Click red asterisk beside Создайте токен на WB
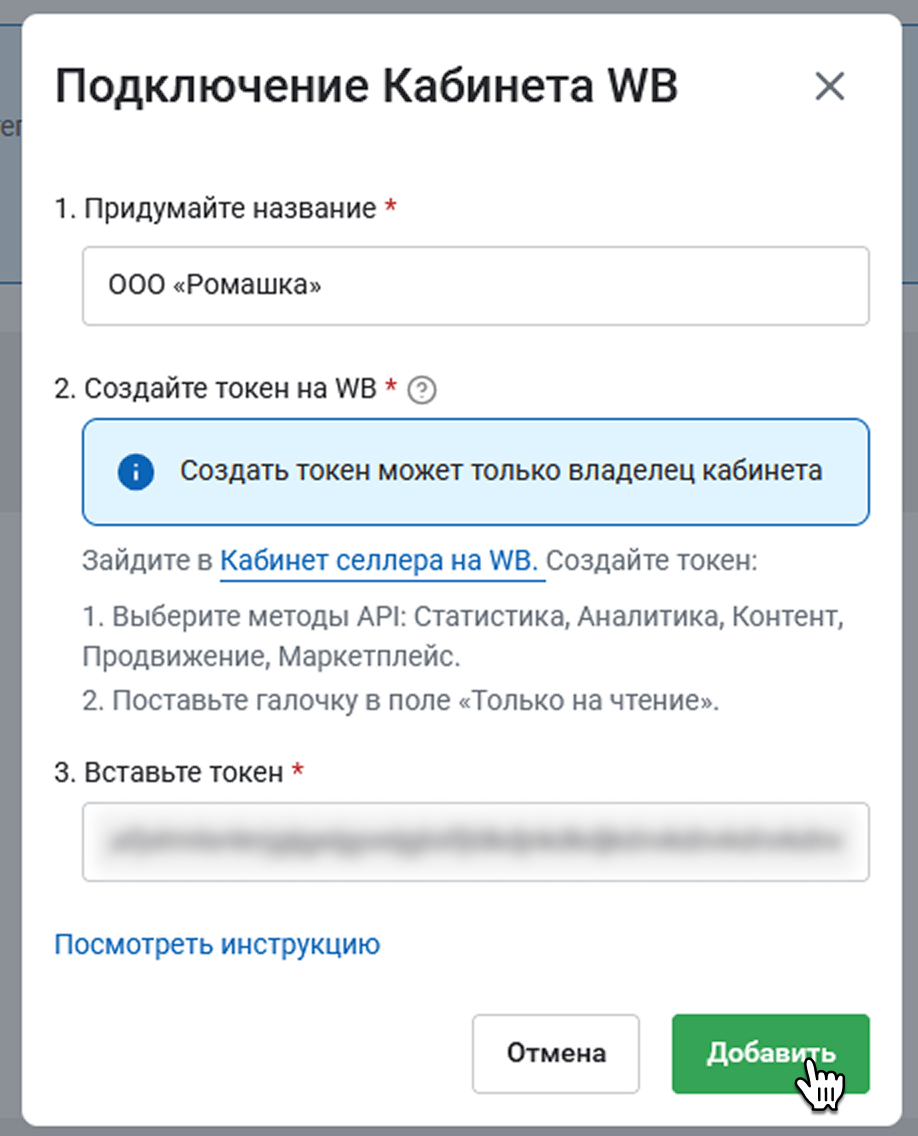The width and height of the screenshot is (918, 1136). click(391, 386)
